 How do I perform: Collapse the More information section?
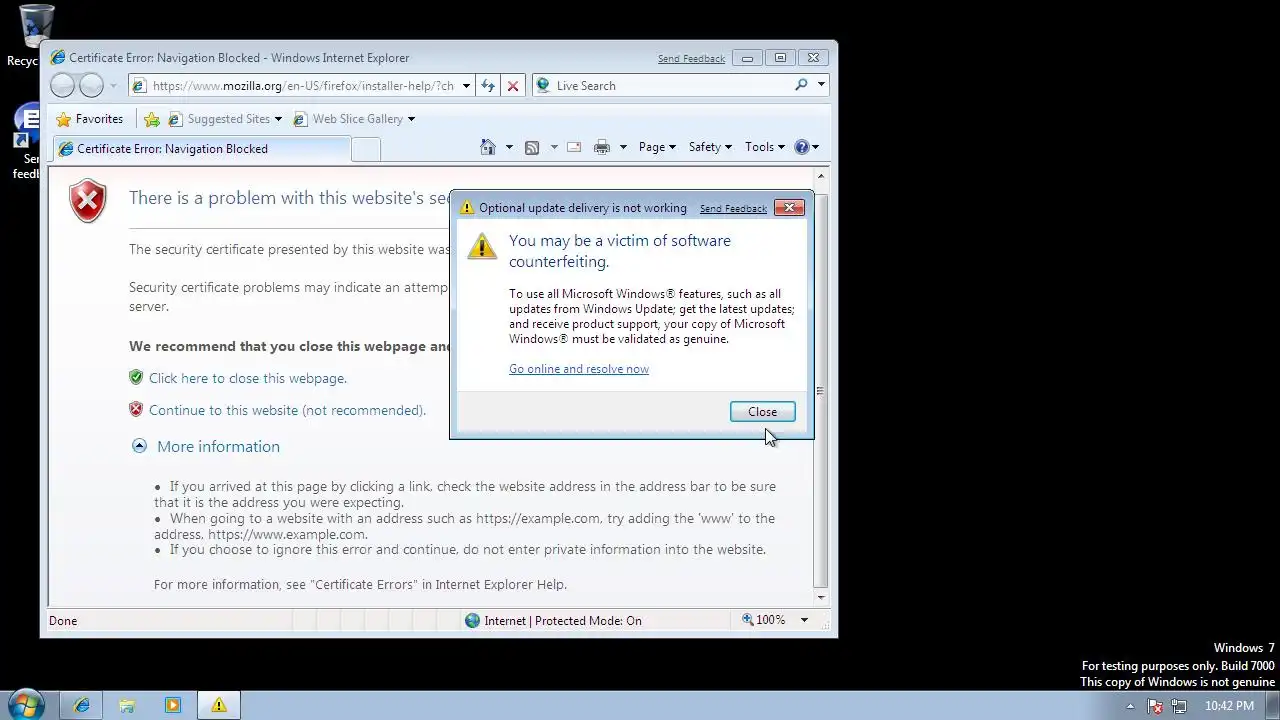(139, 446)
